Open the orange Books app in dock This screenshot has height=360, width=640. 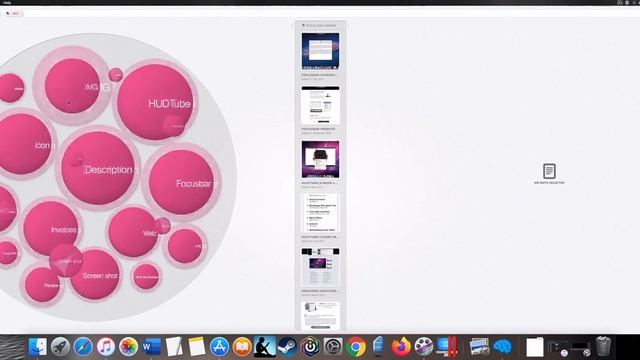click(242, 347)
